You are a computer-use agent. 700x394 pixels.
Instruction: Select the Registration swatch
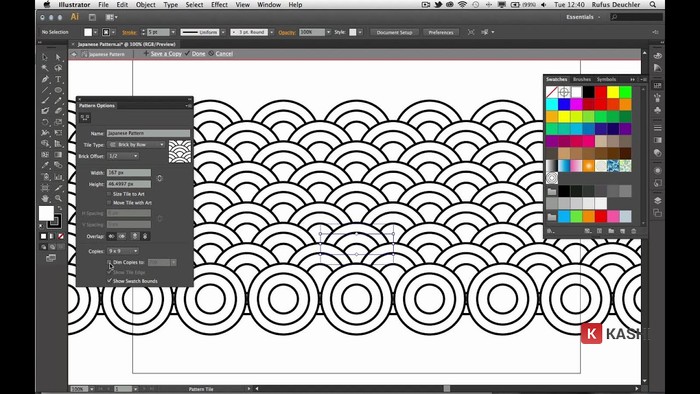pos(564,92)
